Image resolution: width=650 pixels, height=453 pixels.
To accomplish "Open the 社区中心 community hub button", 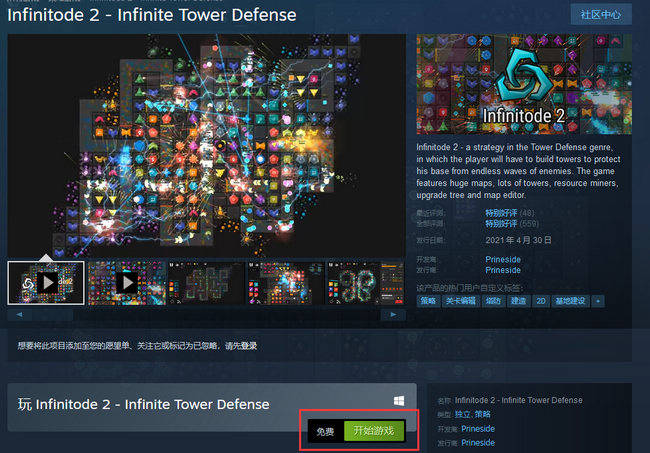I will pos(601,15).
